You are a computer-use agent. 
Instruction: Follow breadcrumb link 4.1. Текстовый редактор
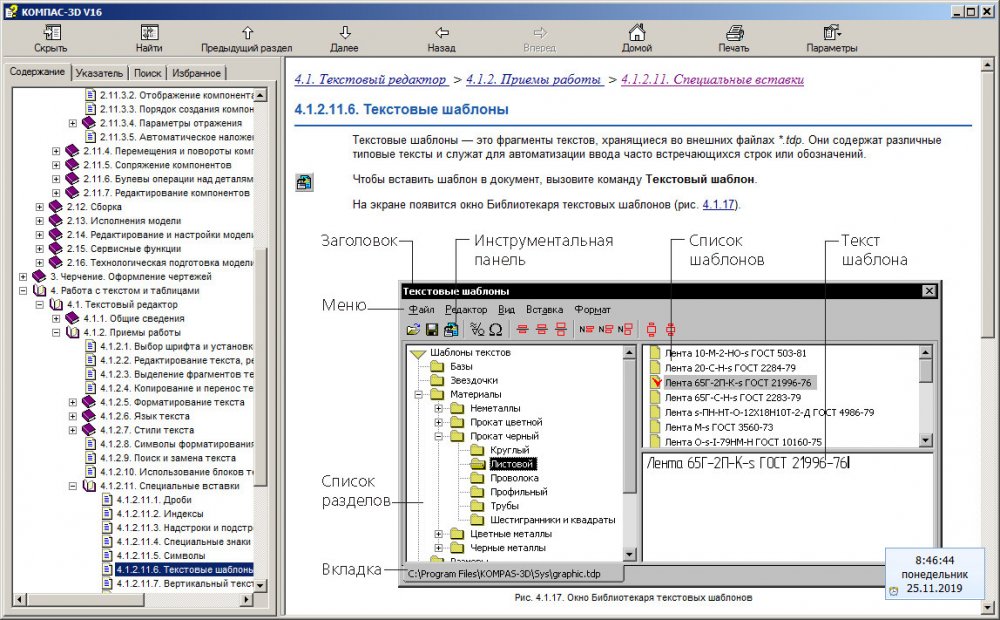pyautogui.click(x=371, y=80)
